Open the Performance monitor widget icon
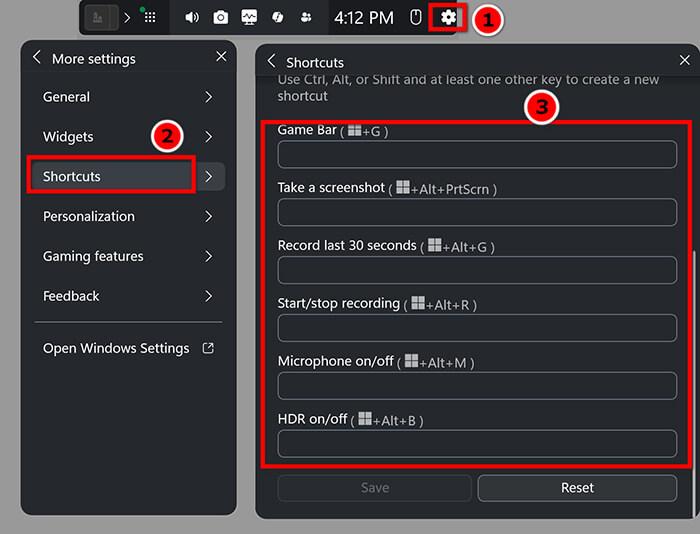 tap(249, 18)
